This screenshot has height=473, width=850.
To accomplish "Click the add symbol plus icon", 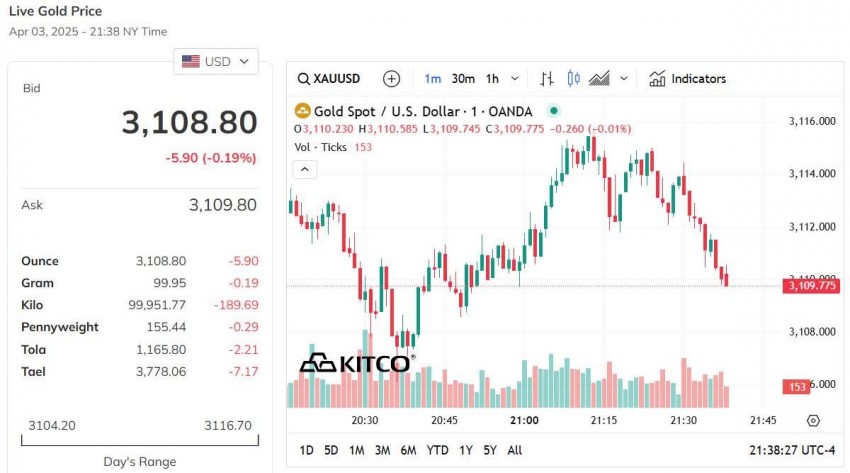I will pos(391,79).
